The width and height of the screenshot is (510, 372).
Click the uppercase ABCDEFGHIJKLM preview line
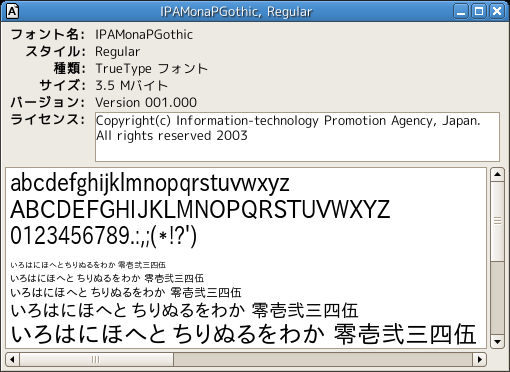click(200, 209)
